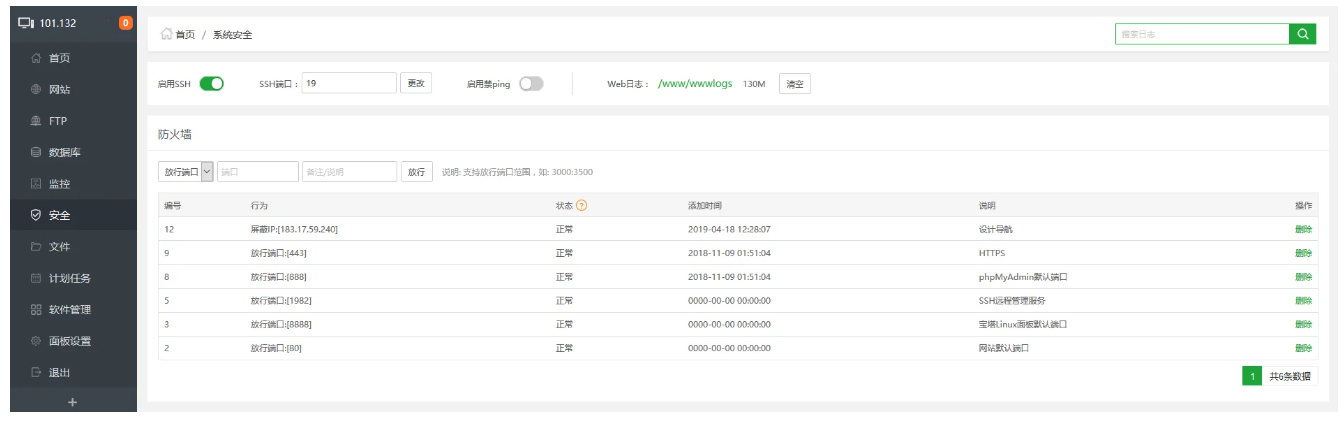The width and height of the screenshot is (1340, 421).
Task: Click 清空 button to clear web logs
Action: click(795, 84)
